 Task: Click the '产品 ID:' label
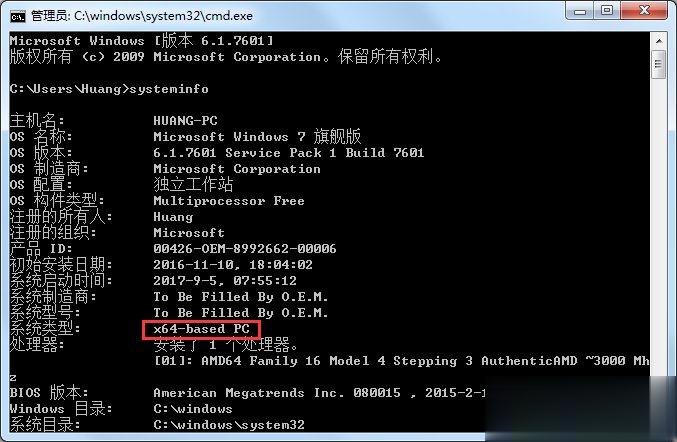(x=41, y=249)
